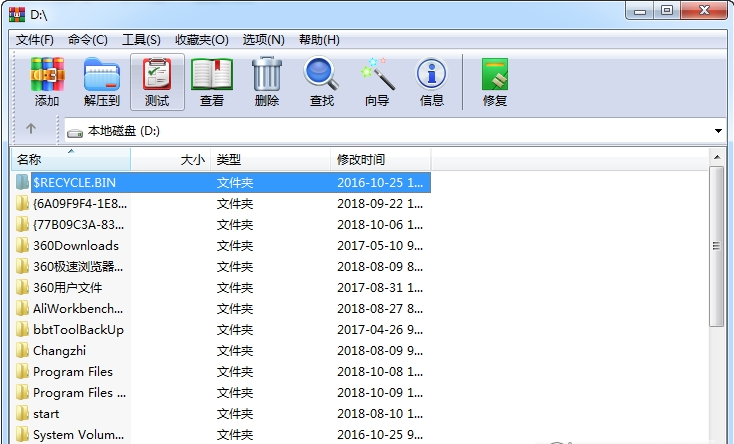Click the 文件夹 type cell of start row
734x444 pixels.
(235, 414)
